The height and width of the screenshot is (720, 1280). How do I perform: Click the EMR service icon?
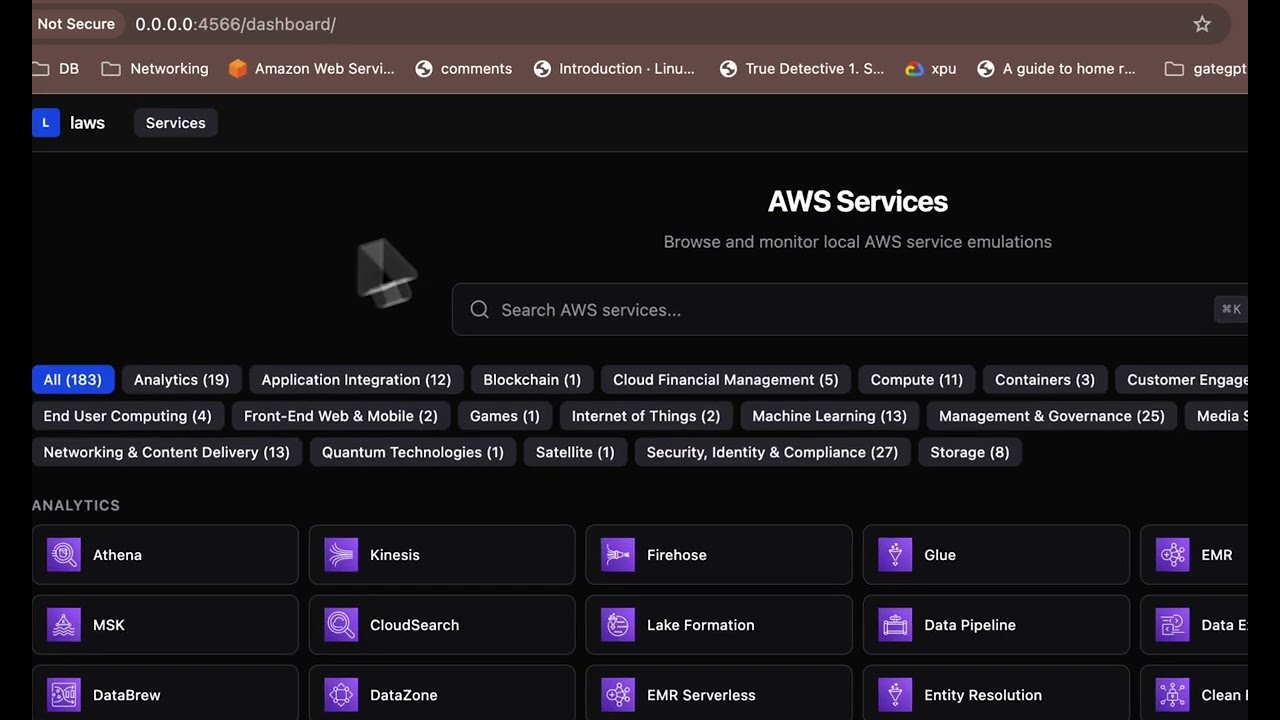click(x=1172, y=555)
